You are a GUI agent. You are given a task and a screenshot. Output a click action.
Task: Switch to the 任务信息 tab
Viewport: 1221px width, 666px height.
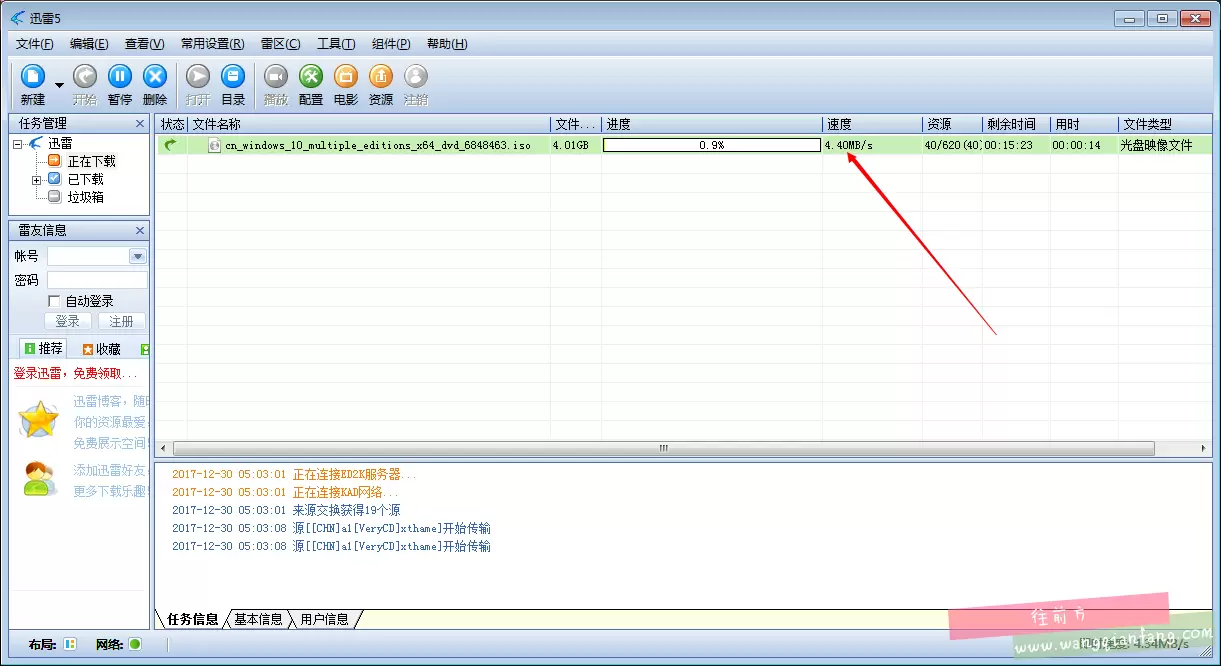pyautogui.click(x=192, y=619)
